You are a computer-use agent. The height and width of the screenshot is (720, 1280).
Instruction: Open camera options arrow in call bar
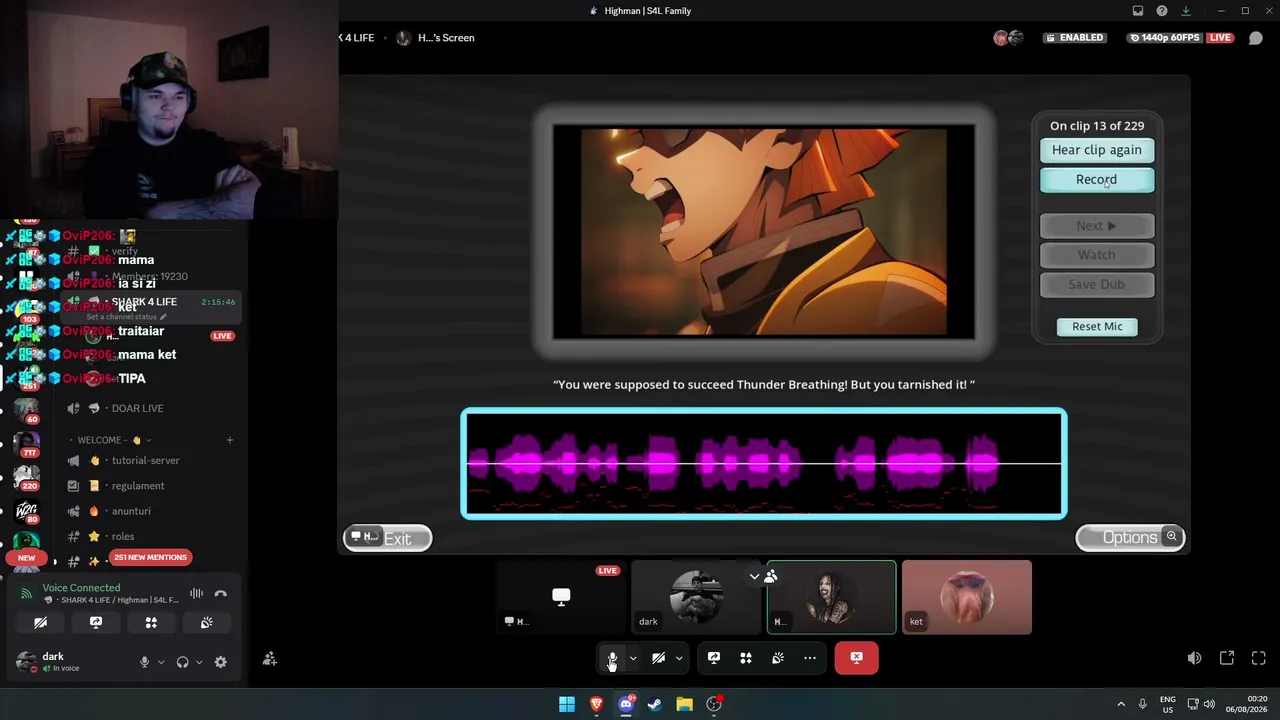tap(679, 658)
